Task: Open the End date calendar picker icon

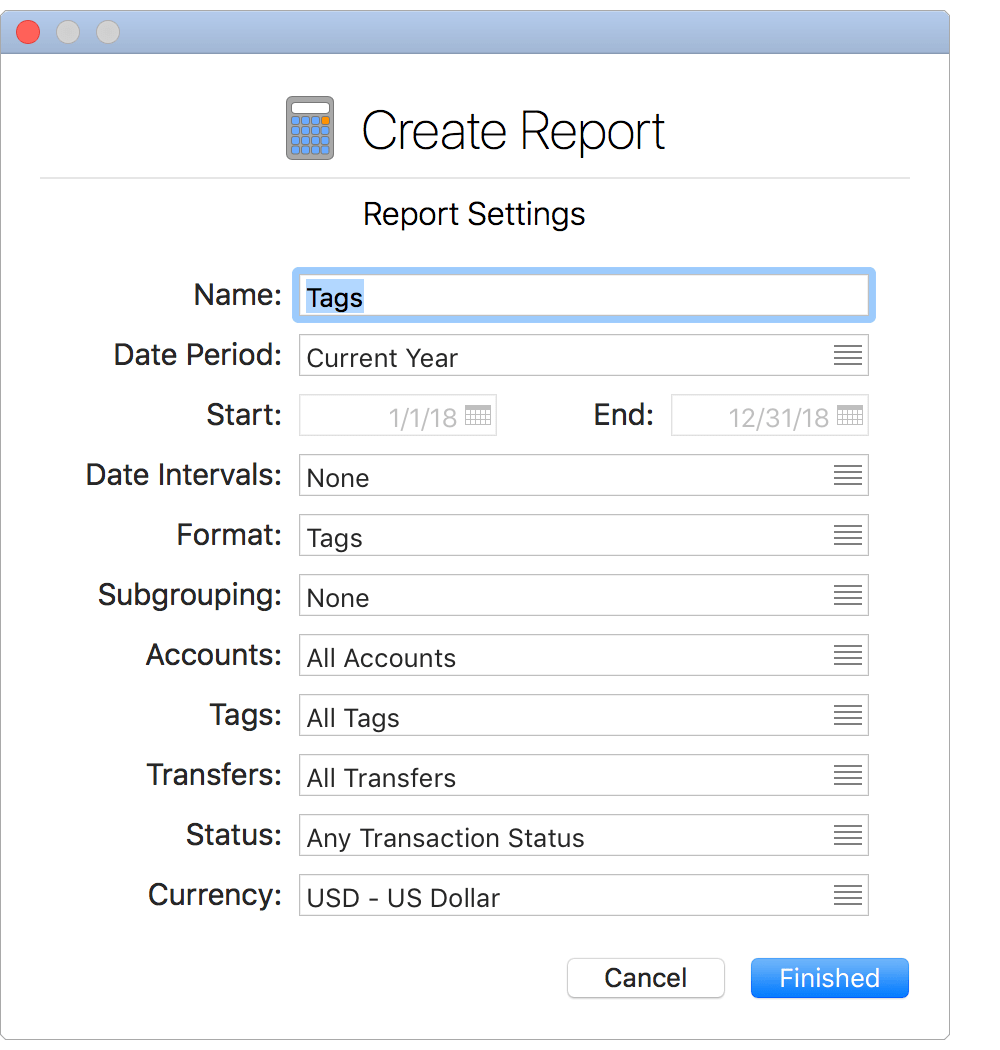Action: click(849, 415)
